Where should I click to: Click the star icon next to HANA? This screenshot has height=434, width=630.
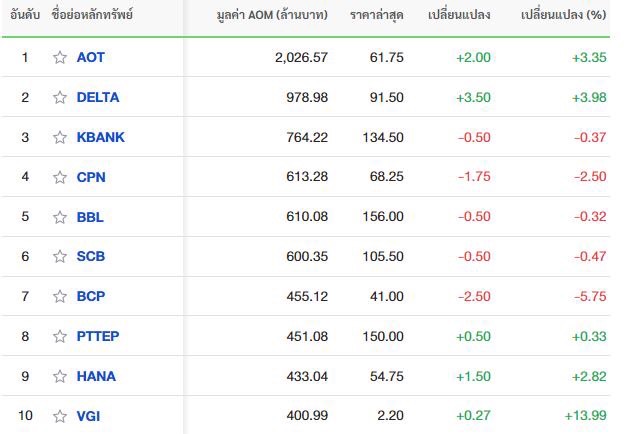[x=60, y=377]
